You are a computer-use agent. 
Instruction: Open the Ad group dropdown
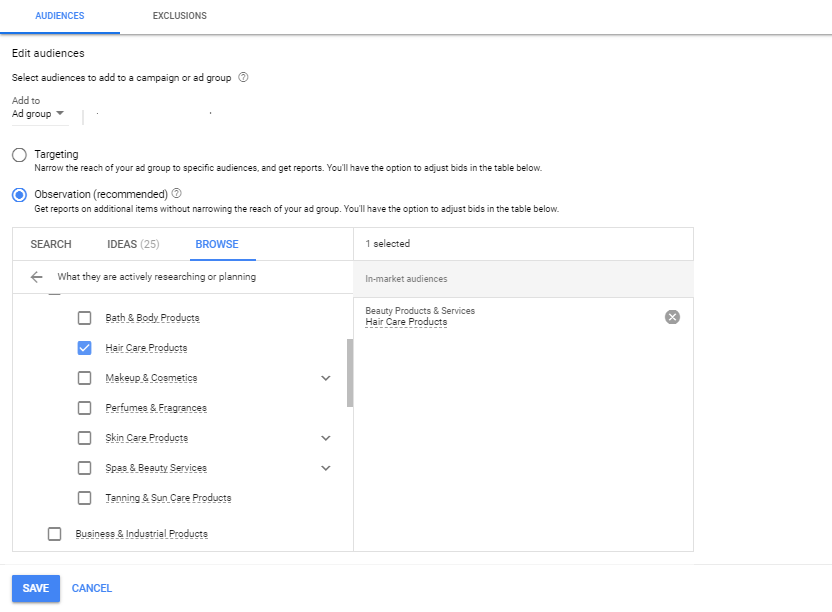point(38,114)
